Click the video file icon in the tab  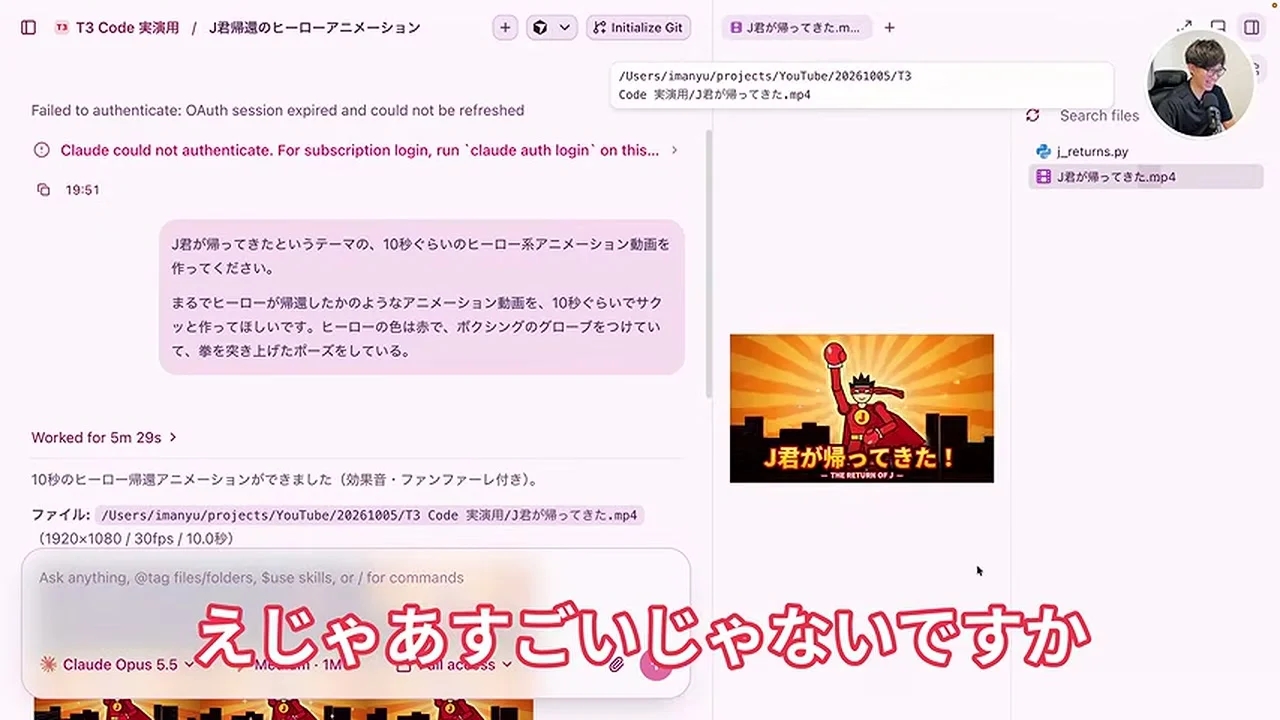(x=737, y=28)
